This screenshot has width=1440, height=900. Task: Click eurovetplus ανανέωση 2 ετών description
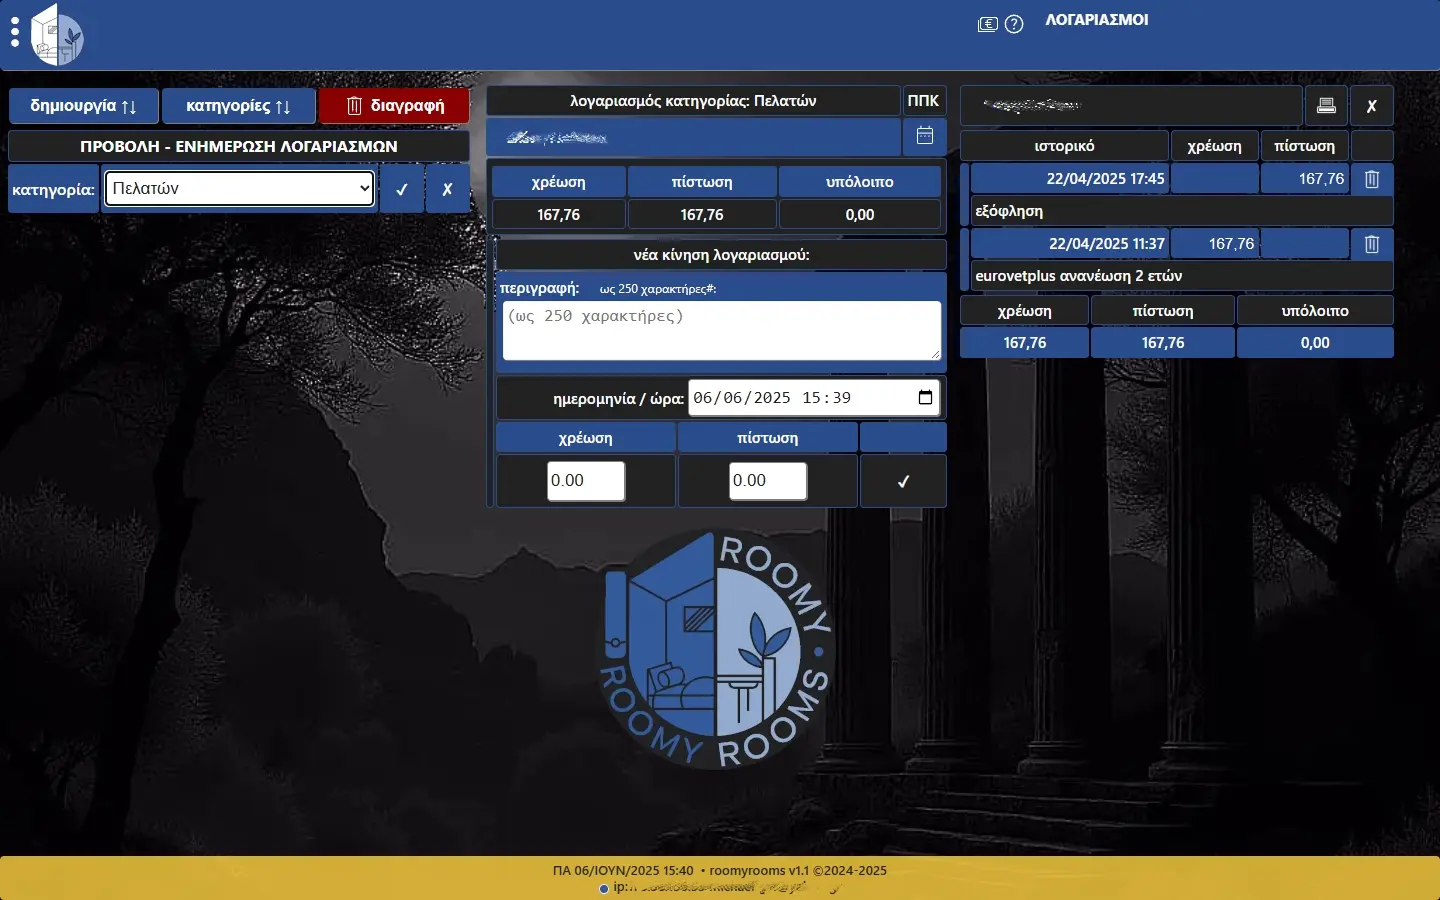point(1182,276)
